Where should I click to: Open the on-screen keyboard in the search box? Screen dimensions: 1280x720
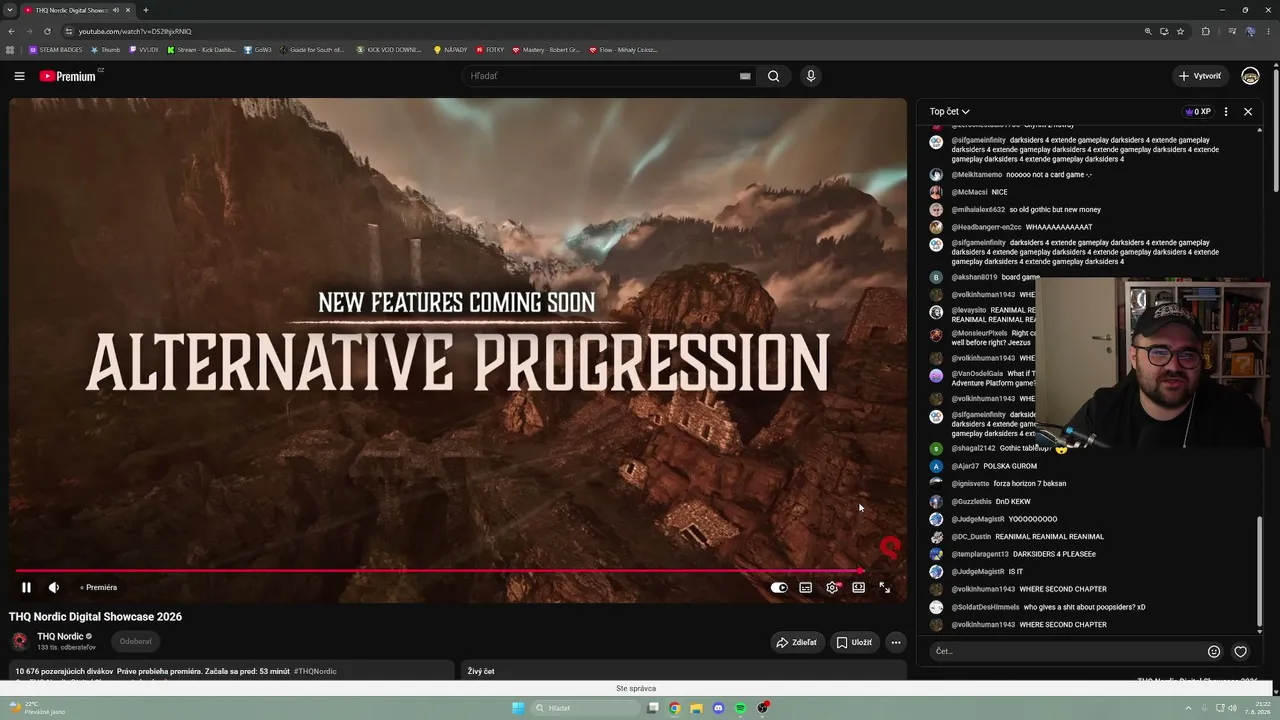point(745,76)
